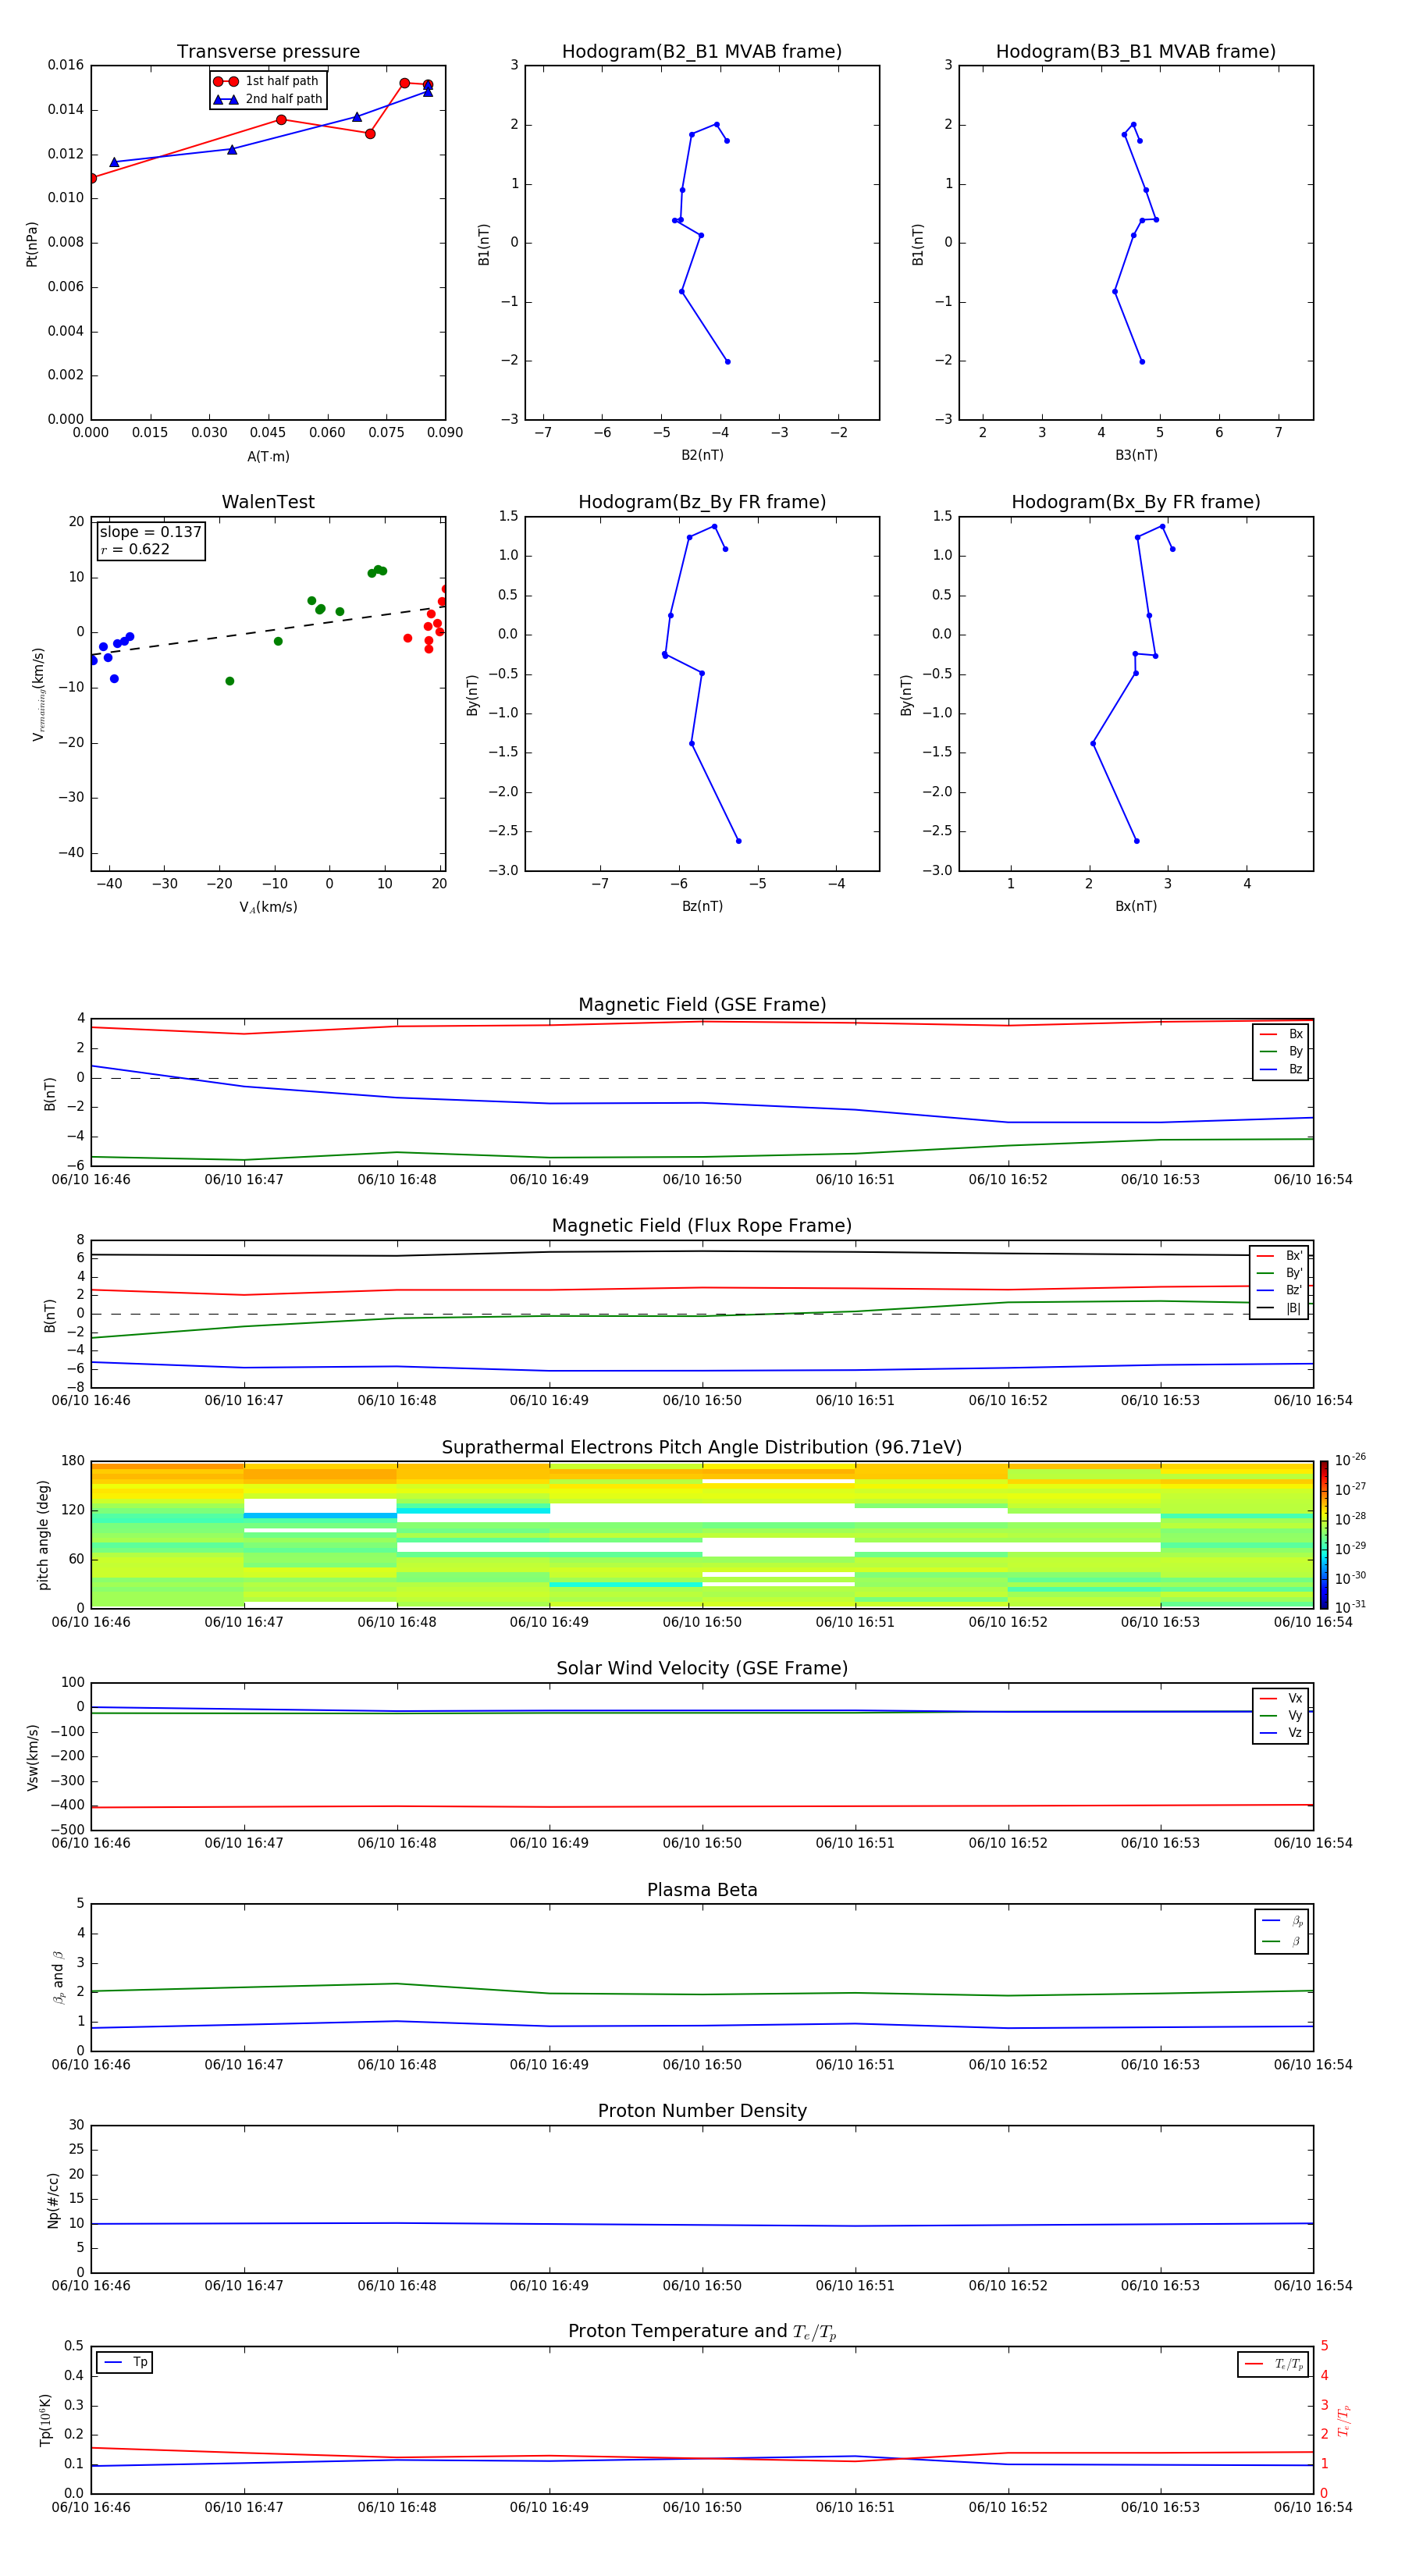1405x2576 pixels.
Task: Click the 'pitch angle (deg)' axis label
Action: tap(43, 1535)
